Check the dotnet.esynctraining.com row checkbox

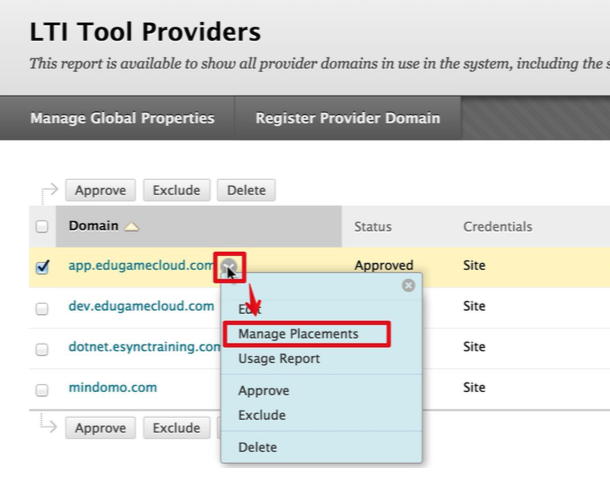42,349
